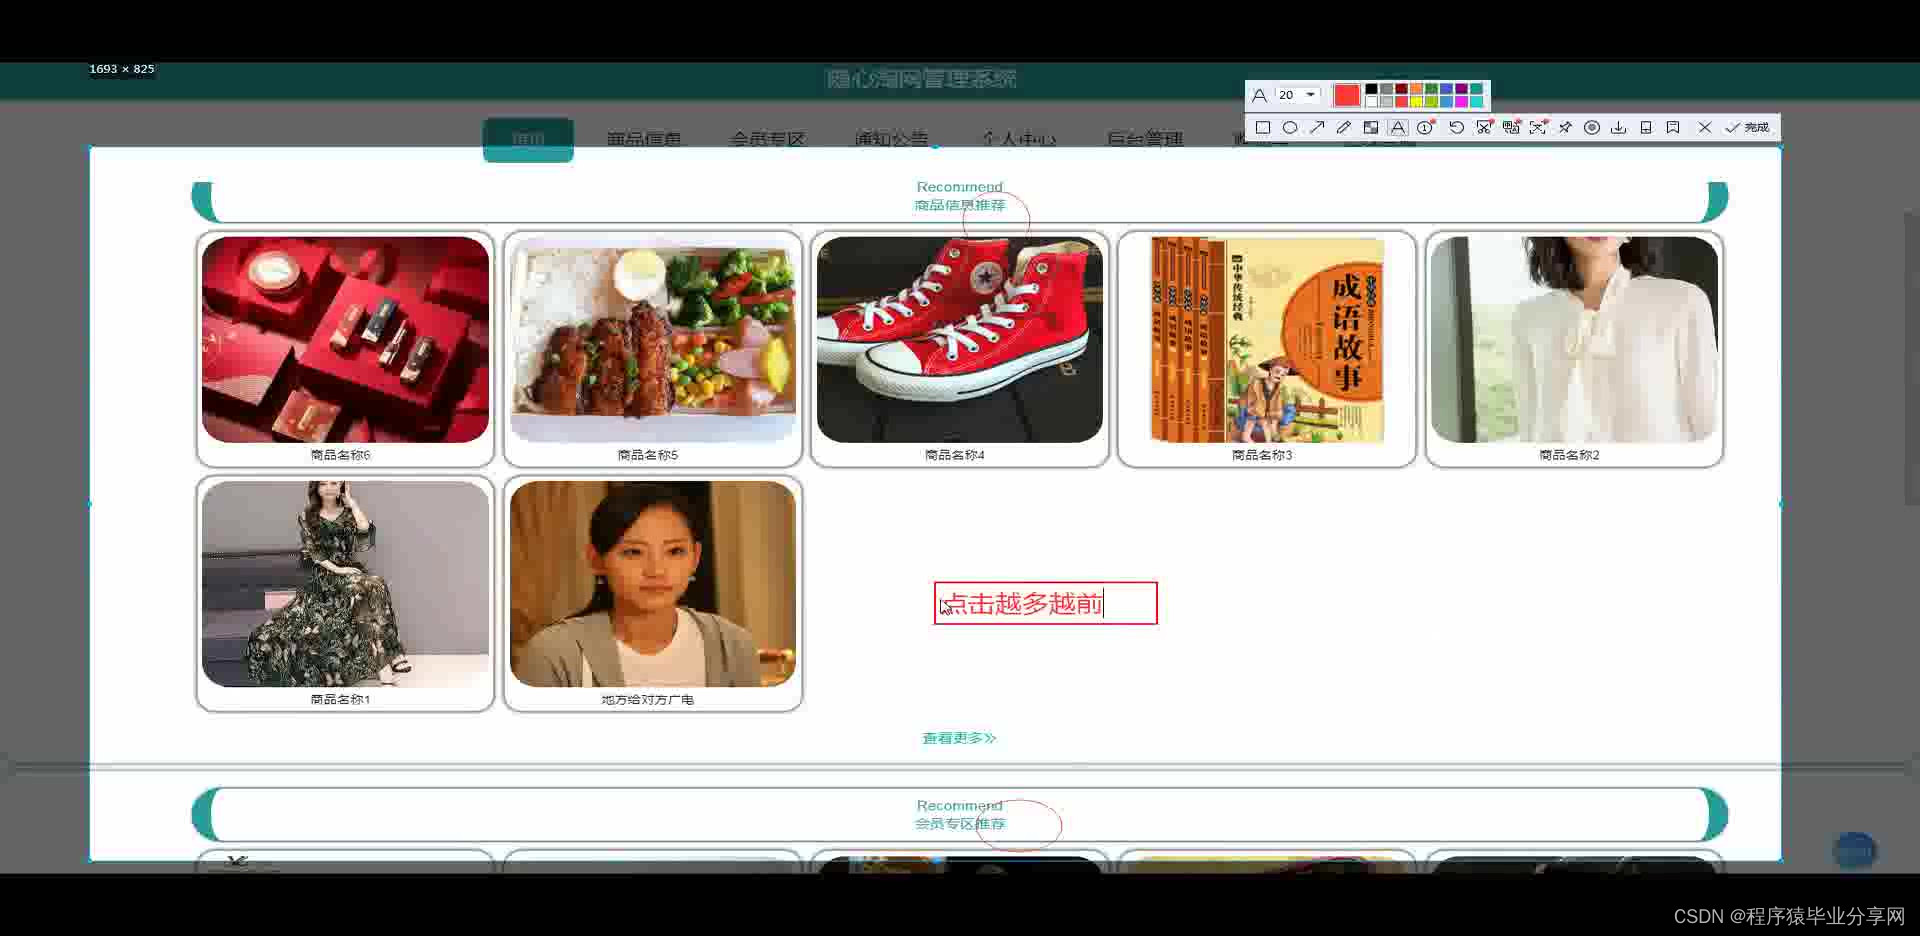Pick the black color swatch
1920x936 pixels.
1371,89
